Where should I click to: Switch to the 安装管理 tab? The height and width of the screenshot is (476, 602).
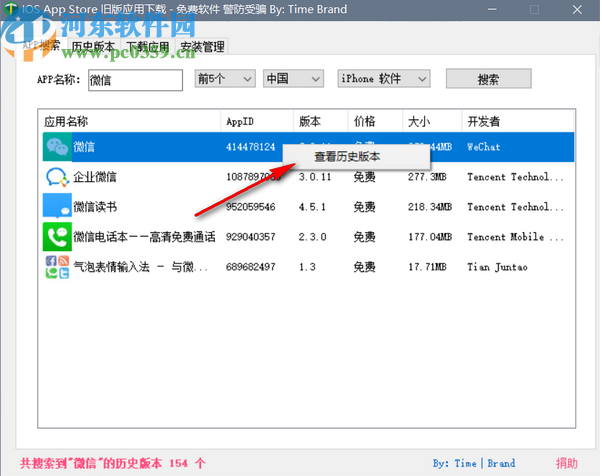coord(202,47)
